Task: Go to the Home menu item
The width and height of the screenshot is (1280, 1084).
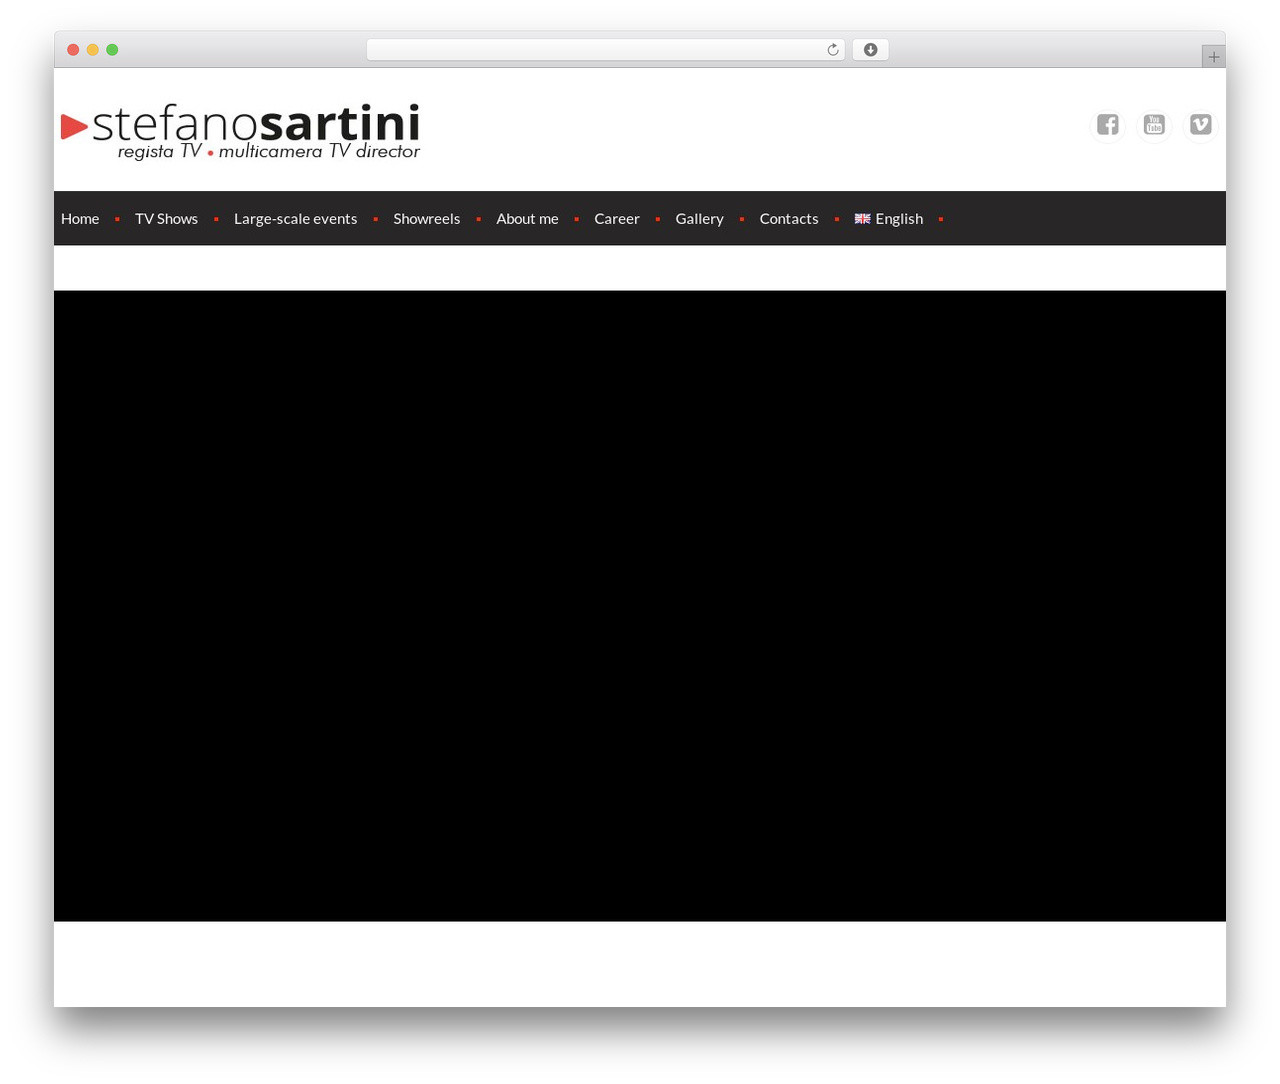Action: [80, 219]
